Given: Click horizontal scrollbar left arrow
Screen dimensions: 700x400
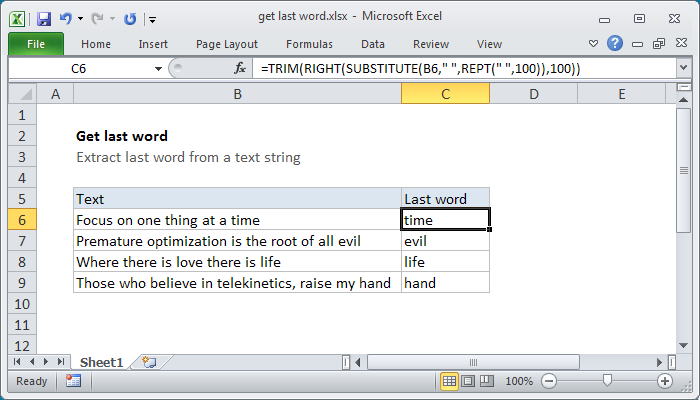Looking at the screenshot, I should pos(358,362).
